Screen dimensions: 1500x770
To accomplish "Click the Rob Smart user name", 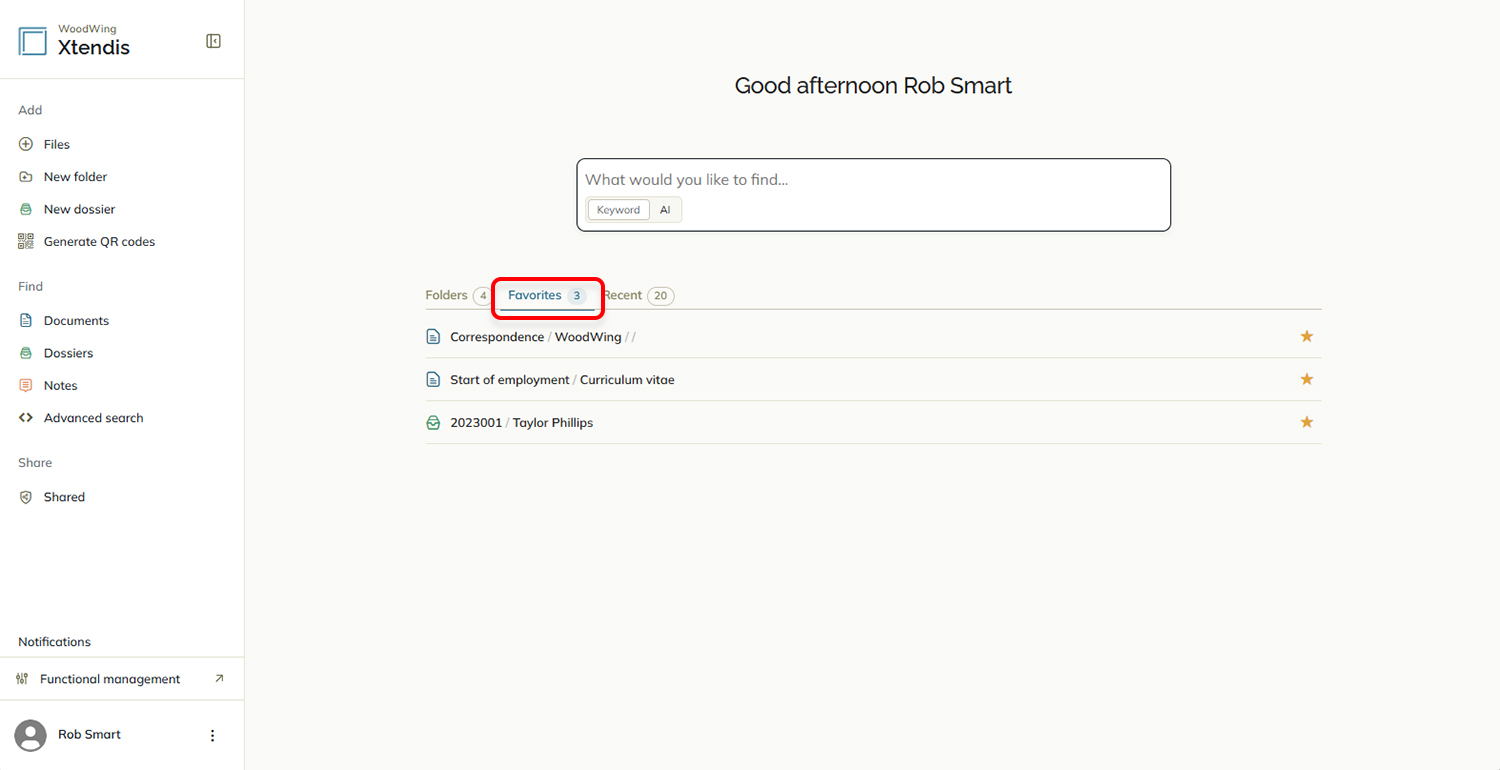I will [89, 735].
